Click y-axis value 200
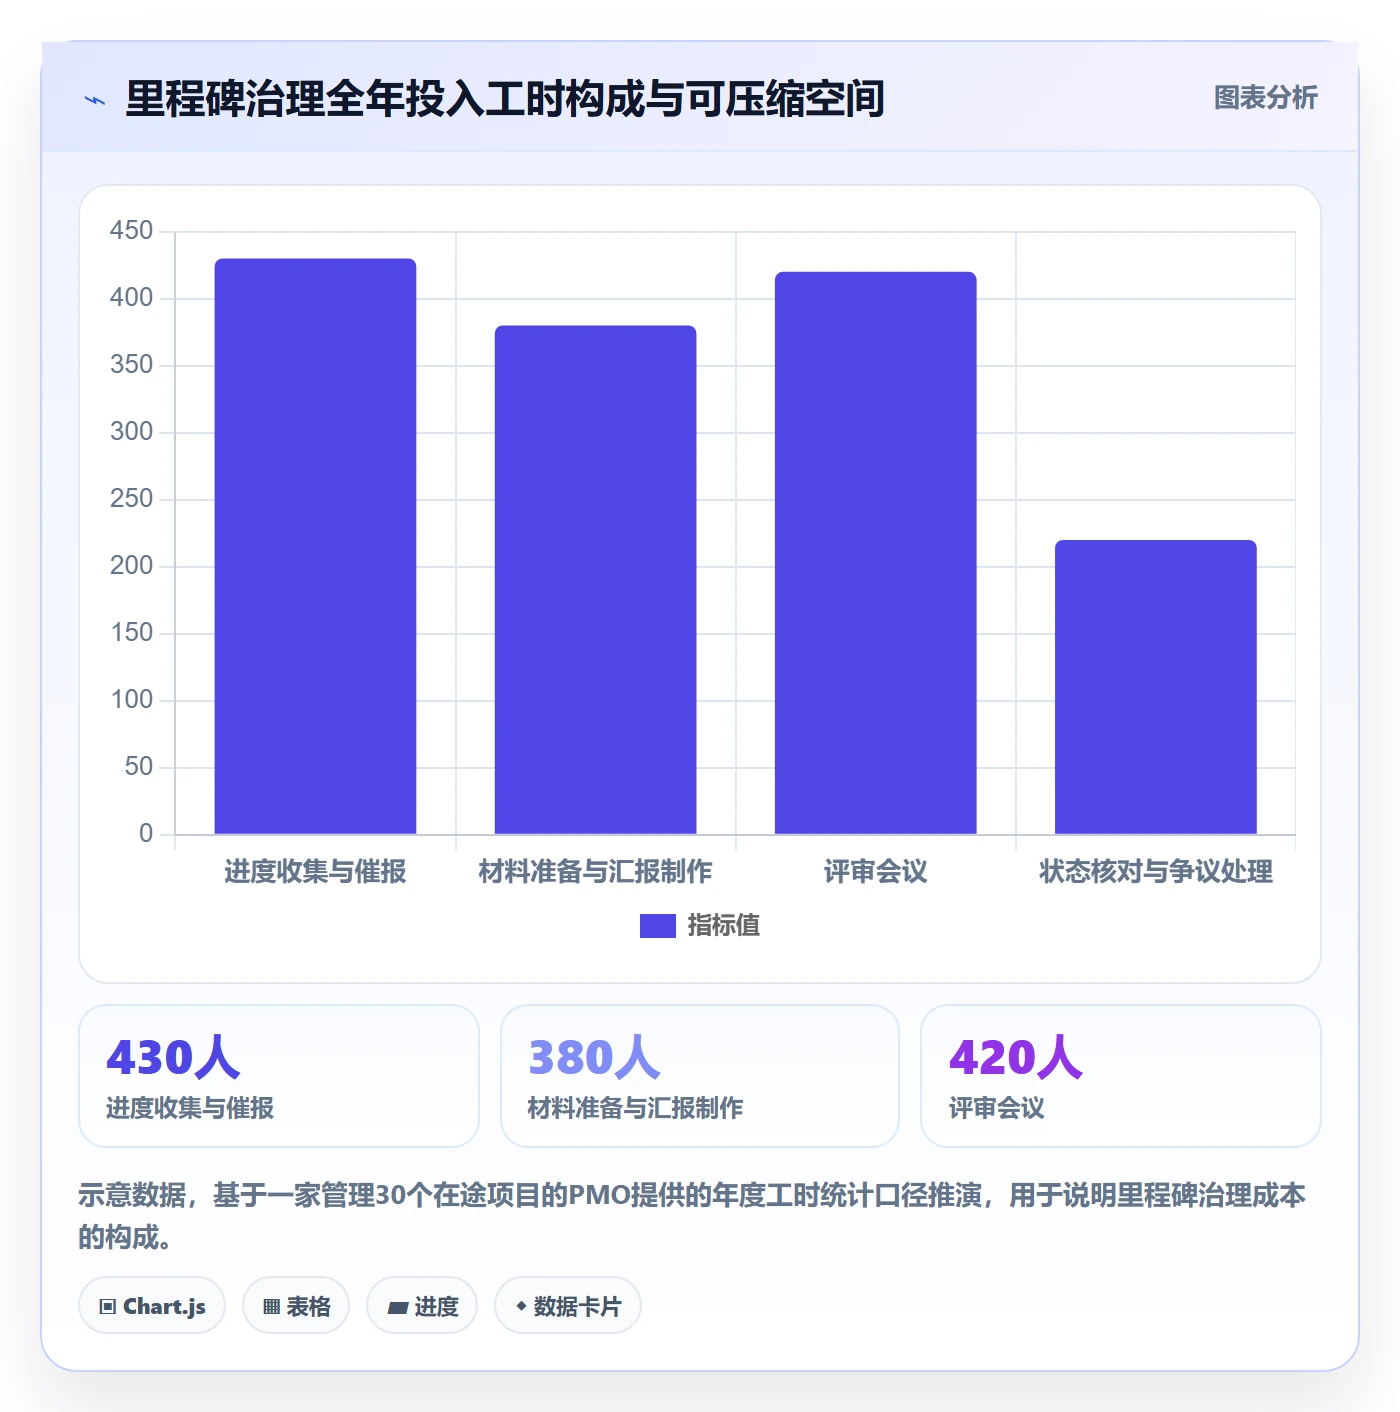The width and height of the screenshot is (1400, 1412). (x=131, y=566)
